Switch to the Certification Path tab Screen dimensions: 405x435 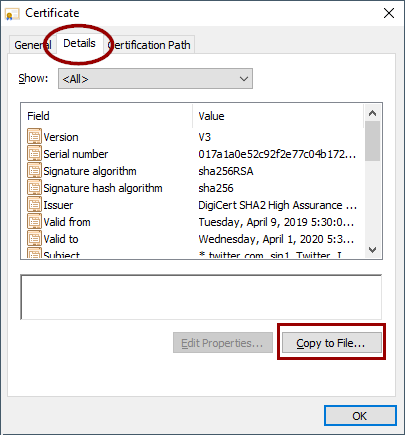pyautogui.click(x=149, y=45)
